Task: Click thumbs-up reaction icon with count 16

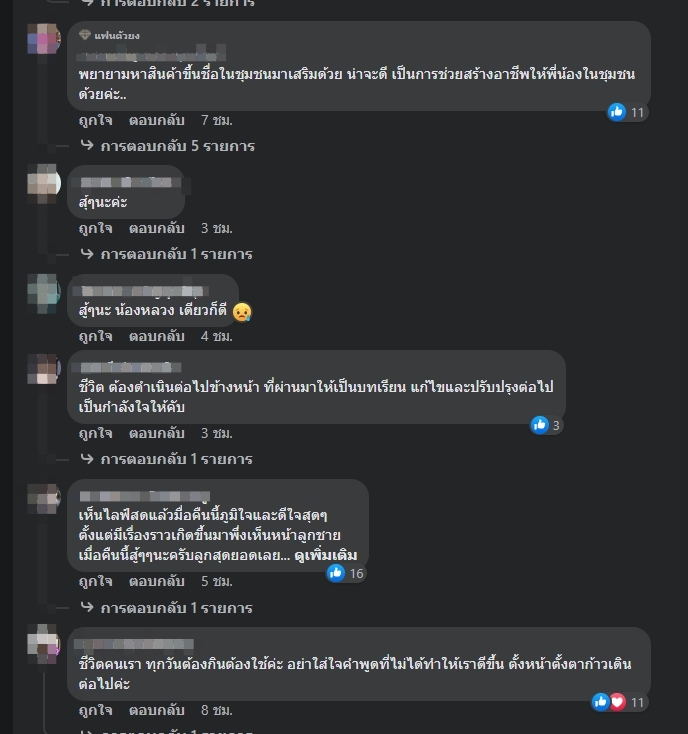Action: pyautogui.click(x=336, y=573)
